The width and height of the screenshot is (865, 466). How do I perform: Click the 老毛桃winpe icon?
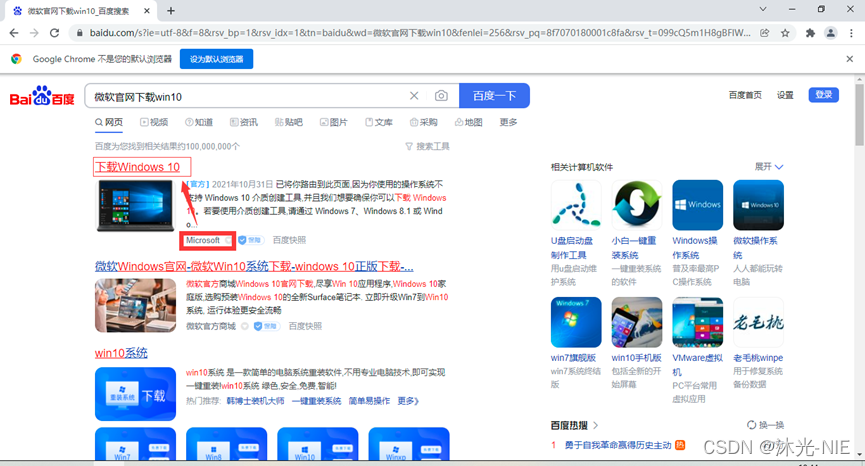click(x=758, y=322)
